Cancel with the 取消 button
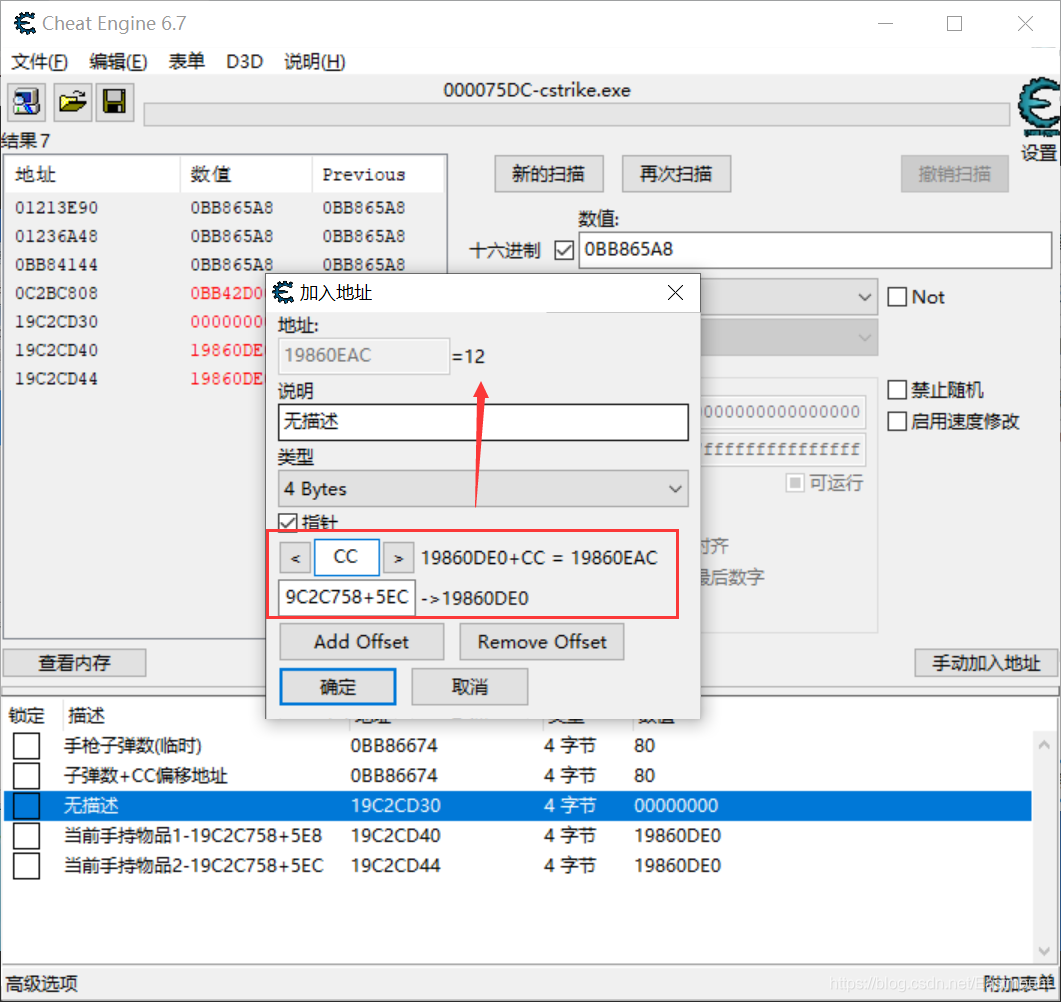The image size is (1061, 1002). (x=470, y=687)
